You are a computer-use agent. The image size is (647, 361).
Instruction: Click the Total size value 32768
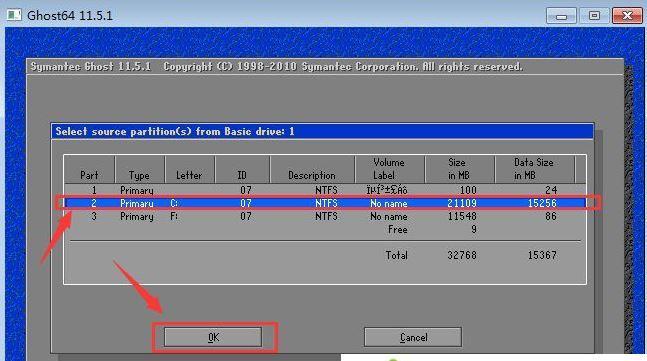462,255
